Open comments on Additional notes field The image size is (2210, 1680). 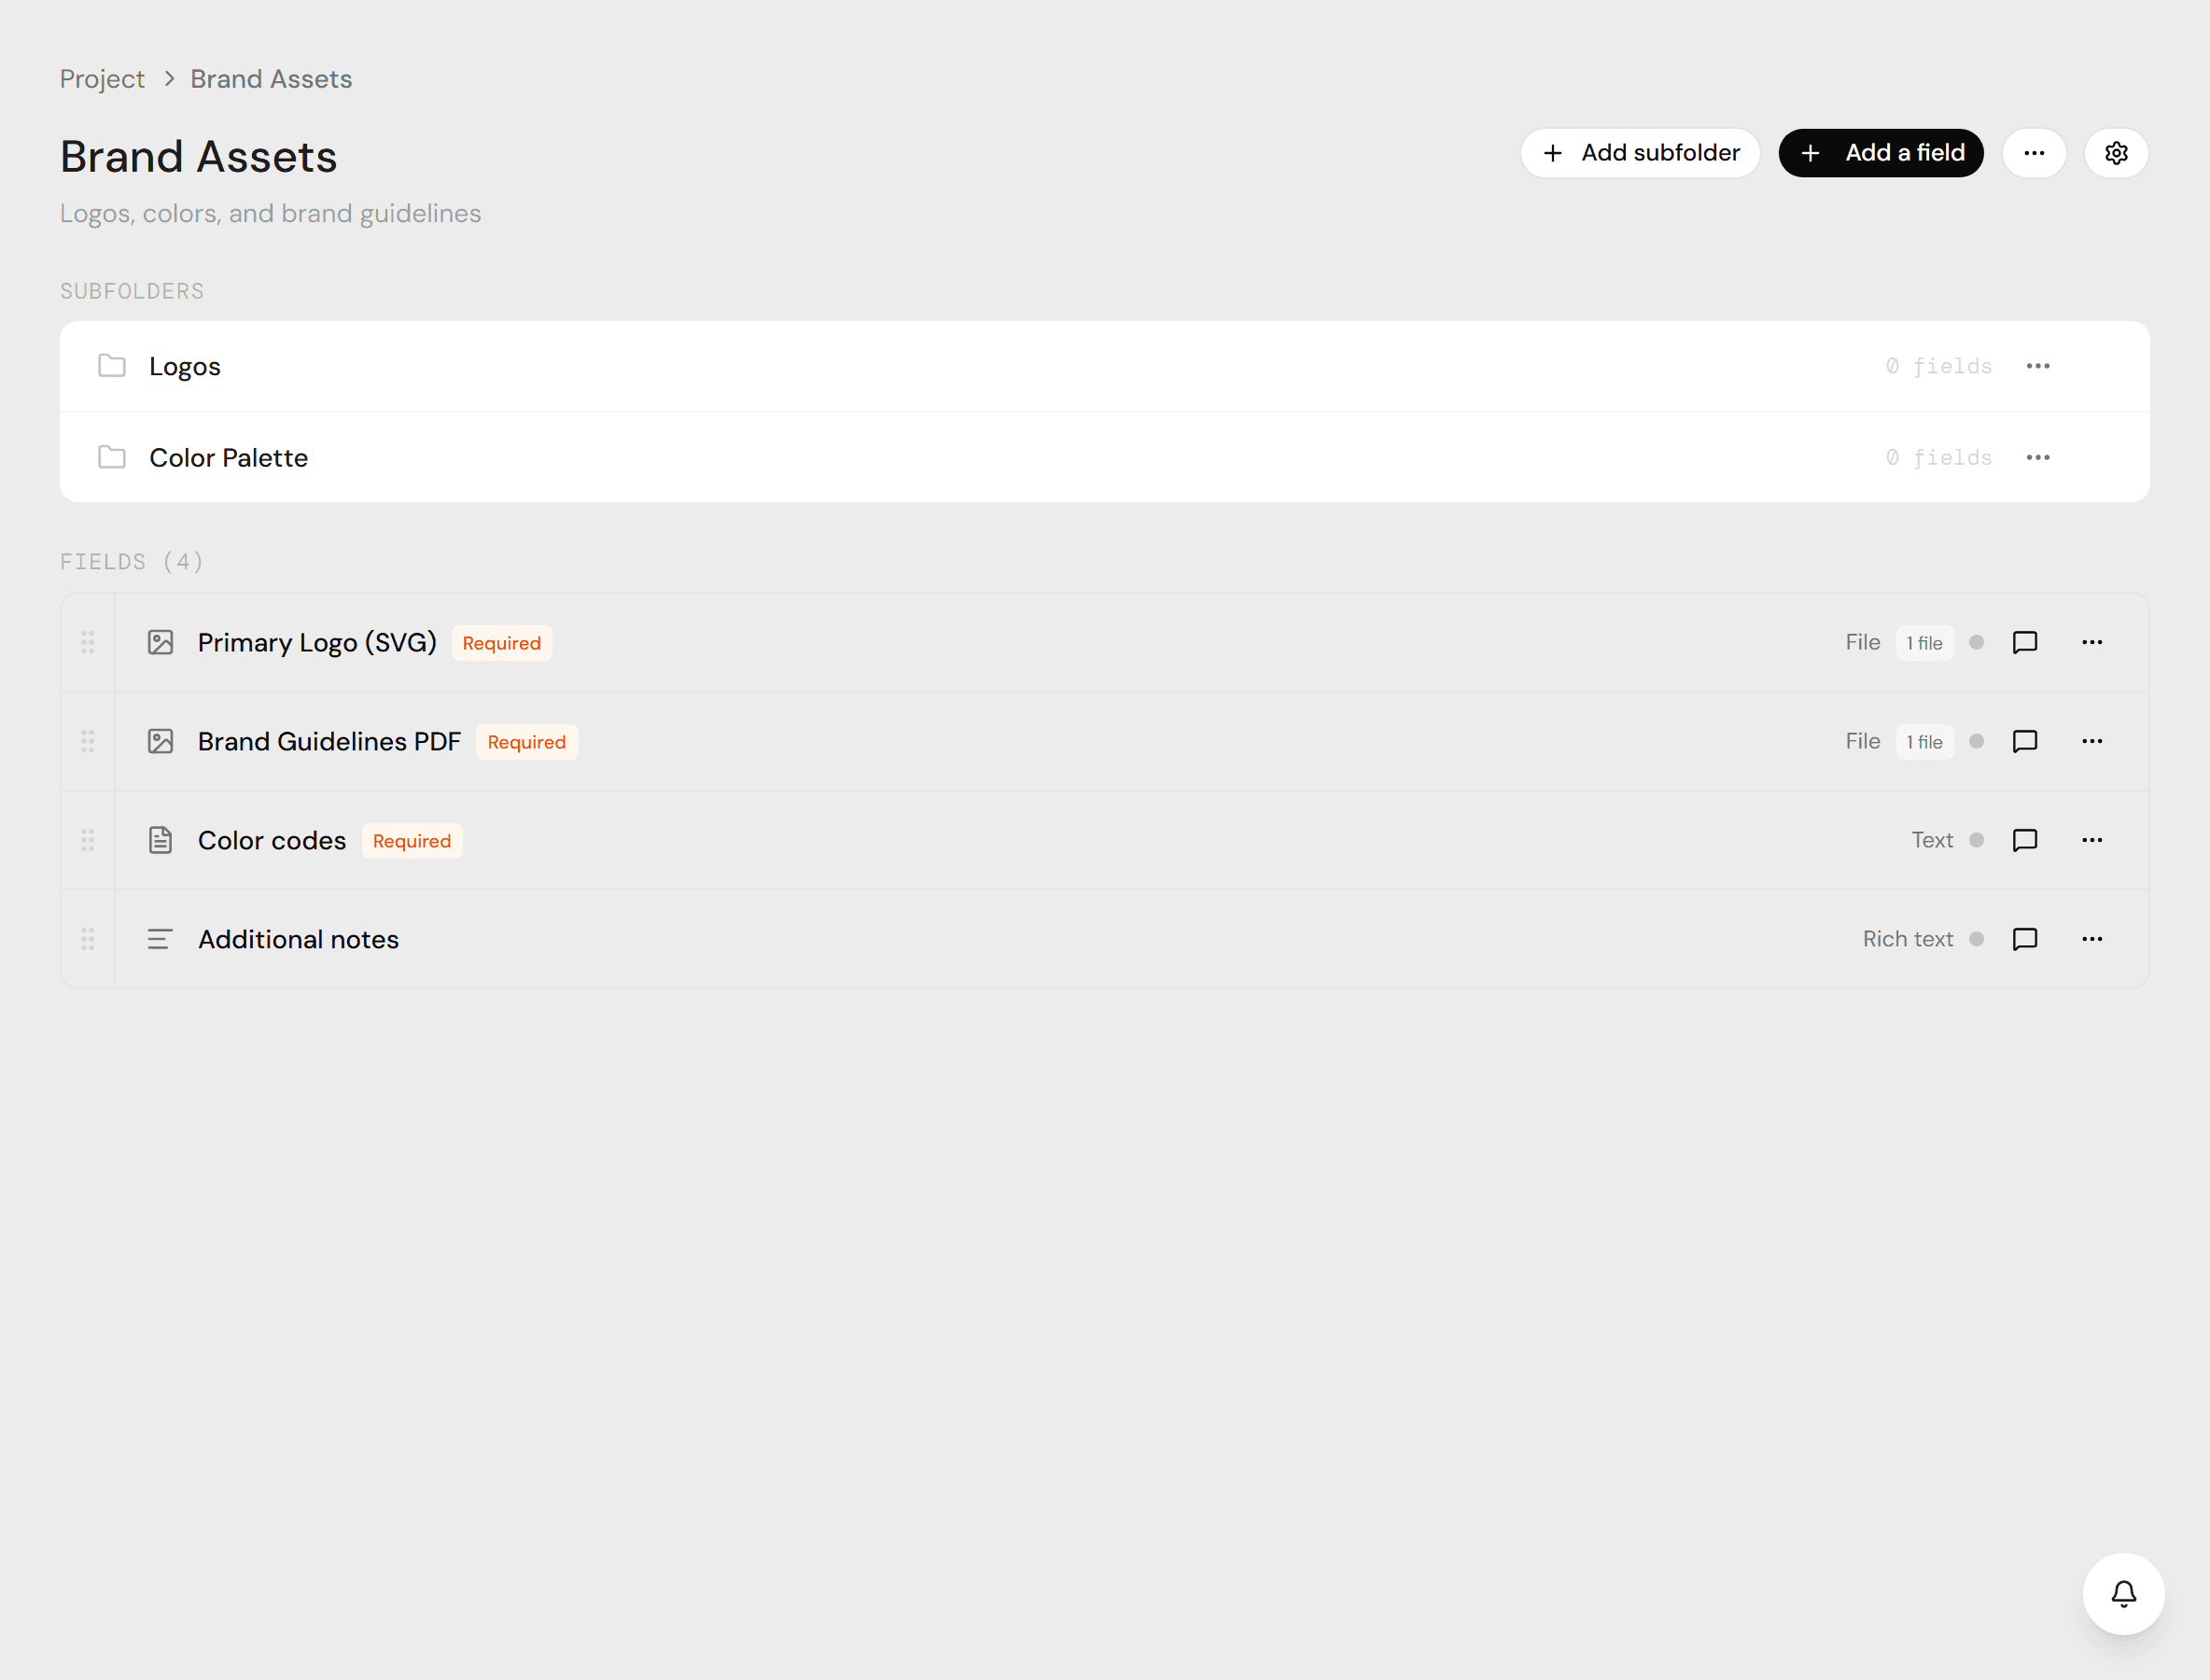pos(2024,939)
